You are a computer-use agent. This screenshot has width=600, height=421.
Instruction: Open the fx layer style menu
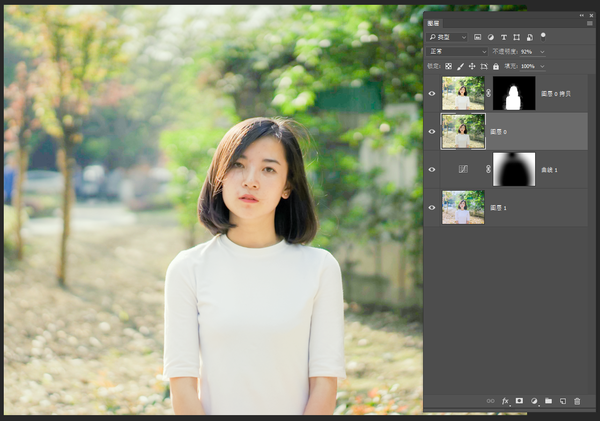click(x=505, y=401)
